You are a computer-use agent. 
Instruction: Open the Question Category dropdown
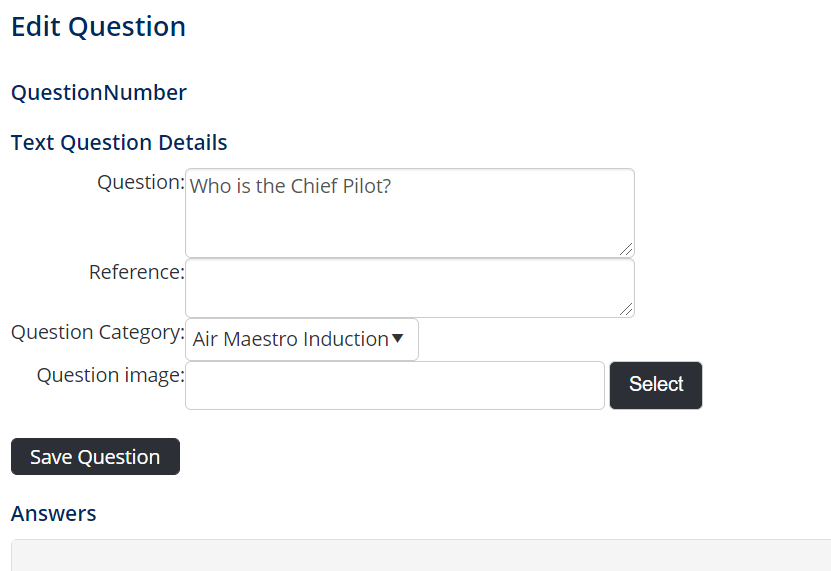tap(301, 339)
